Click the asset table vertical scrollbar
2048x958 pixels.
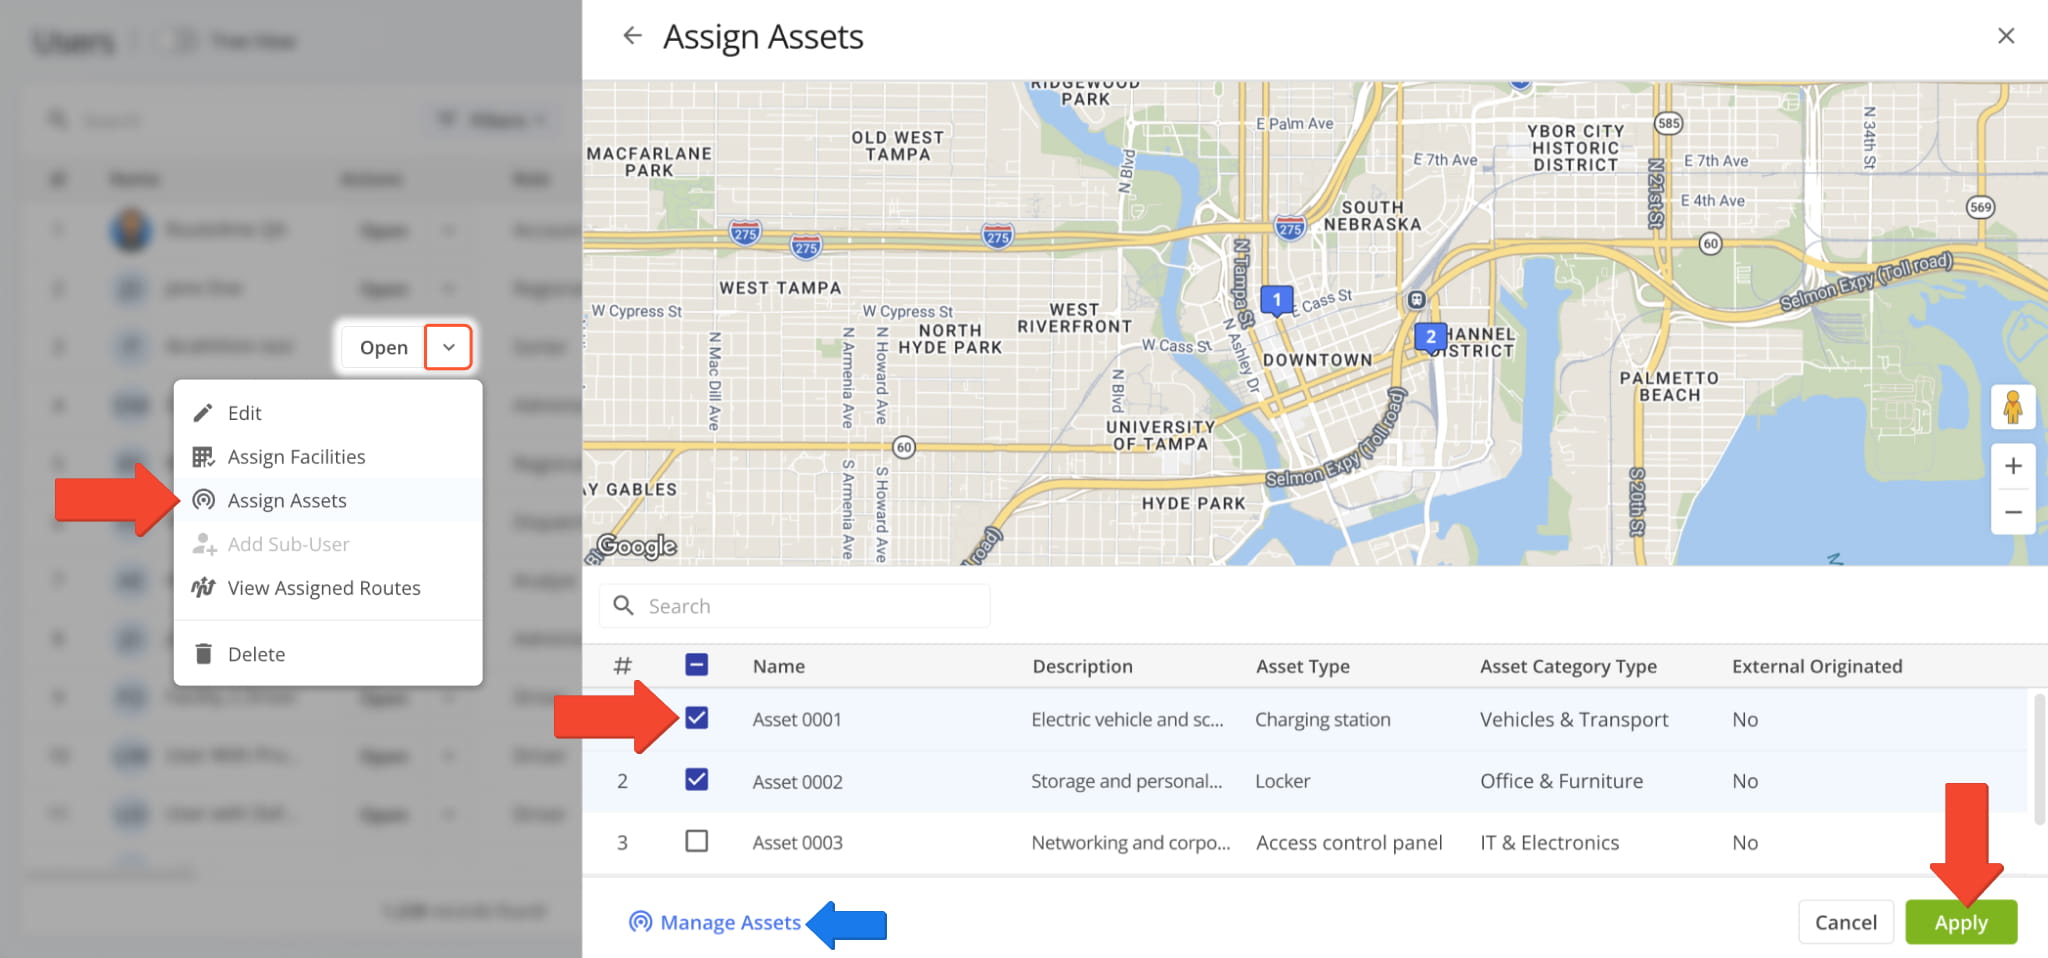[x=2040, y=758]
